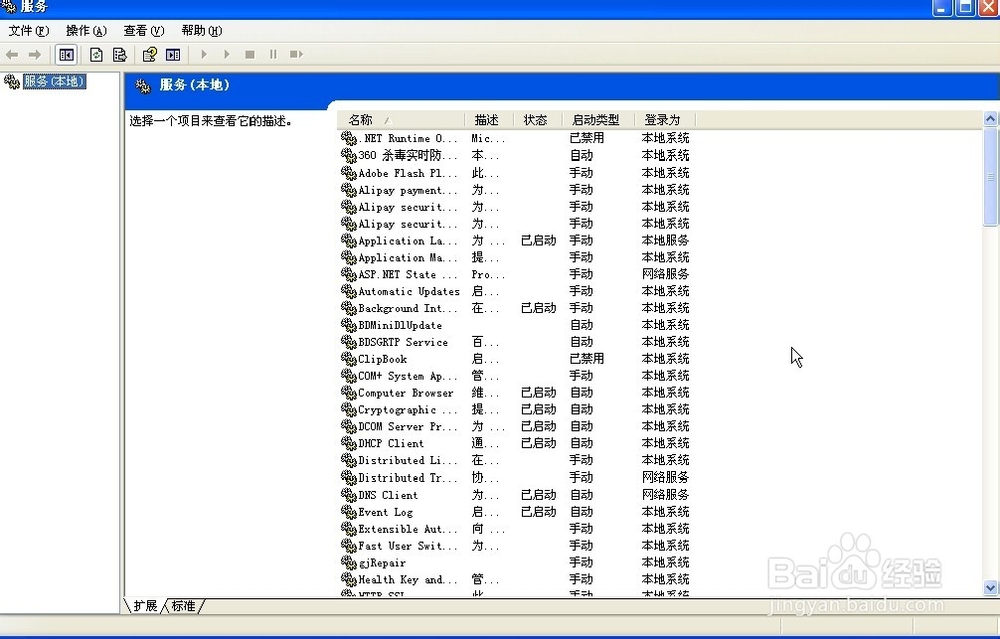This screenshot has height=639, width=1000.
Task: Click the Refresh toolbar icon
Action: pyautogui.click(x=96, y=55)
